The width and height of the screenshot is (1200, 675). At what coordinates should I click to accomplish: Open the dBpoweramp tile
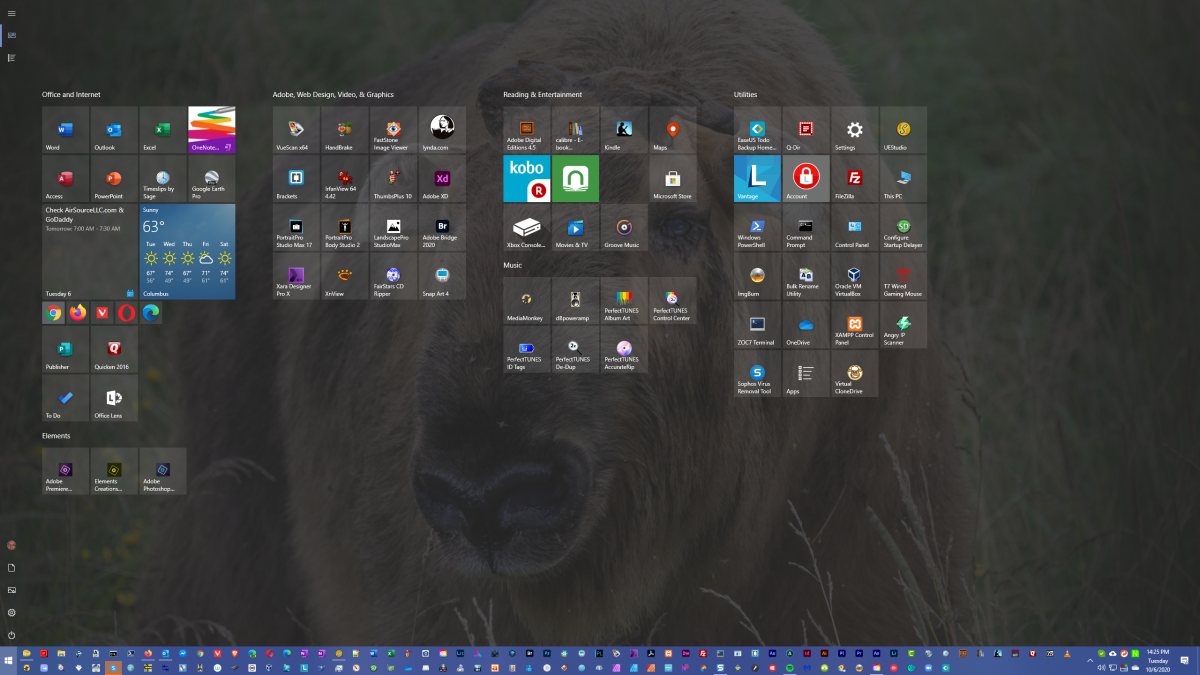point(576,301)
